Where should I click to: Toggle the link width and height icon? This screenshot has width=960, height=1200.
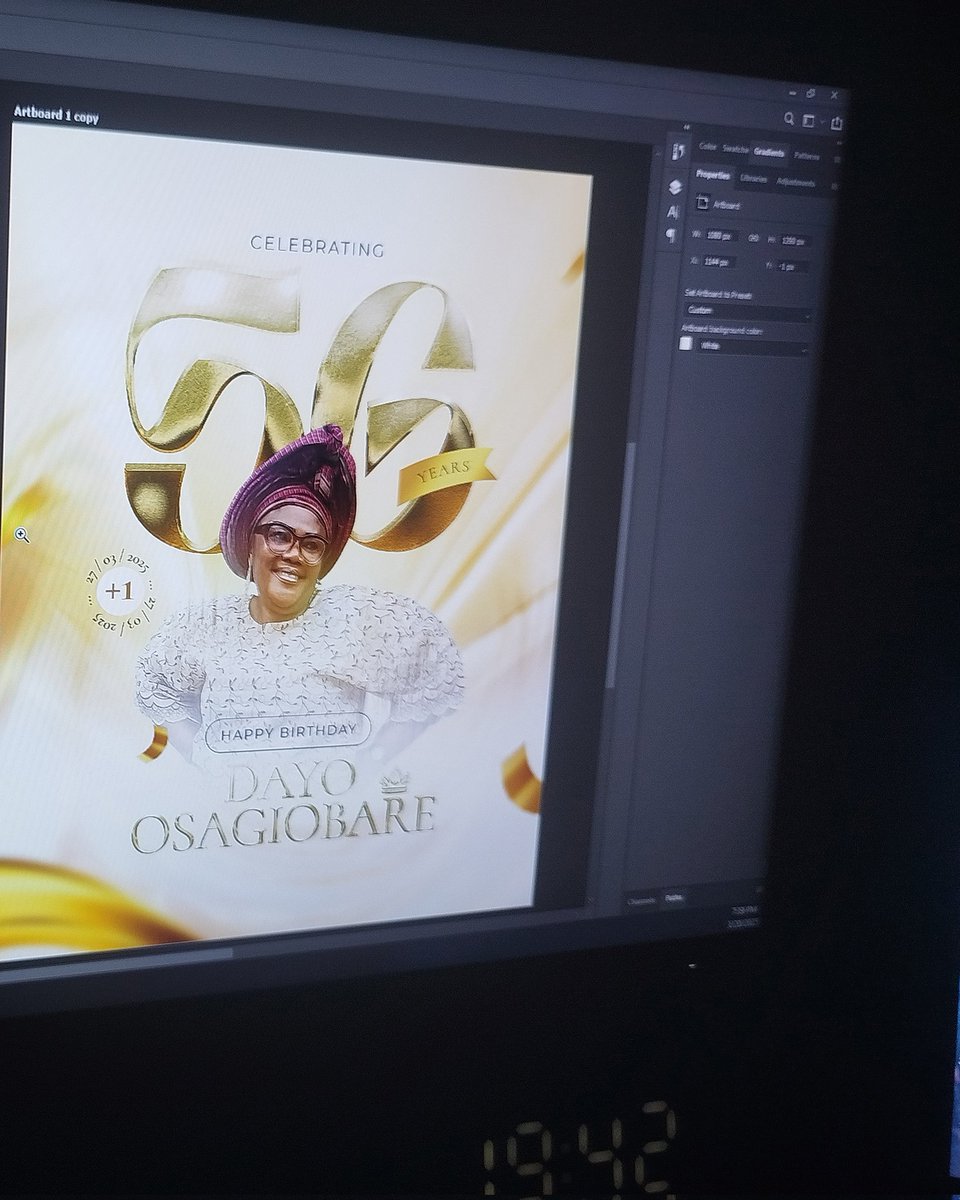(x=753, y=238)
